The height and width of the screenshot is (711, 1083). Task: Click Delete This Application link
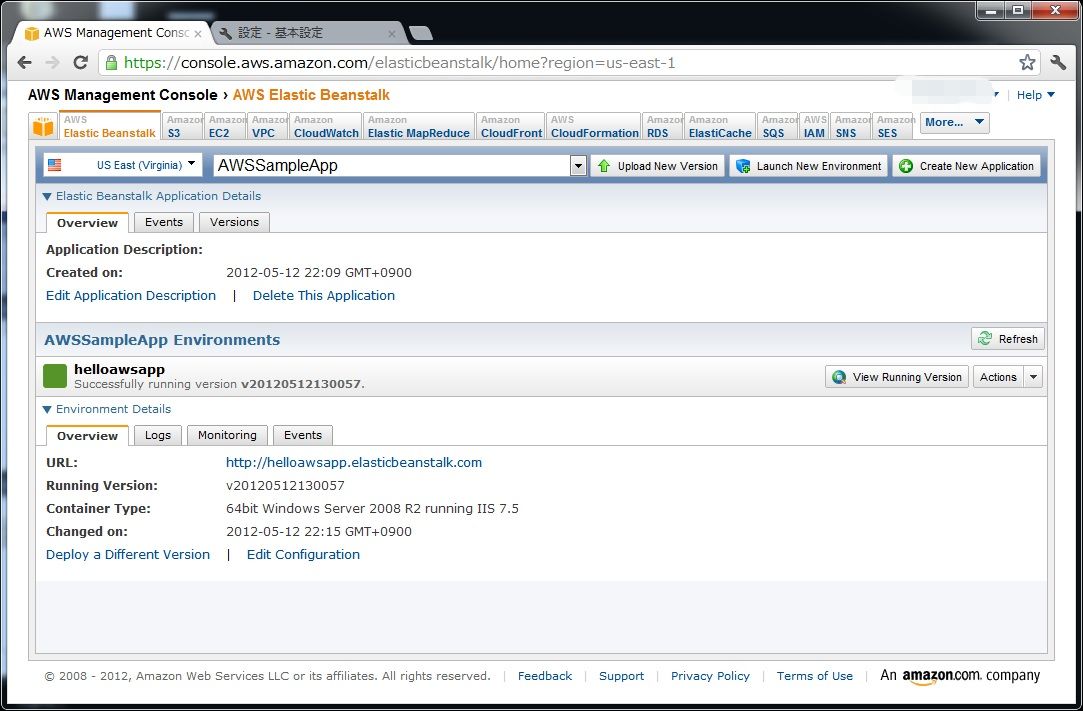tap(324, 296)
